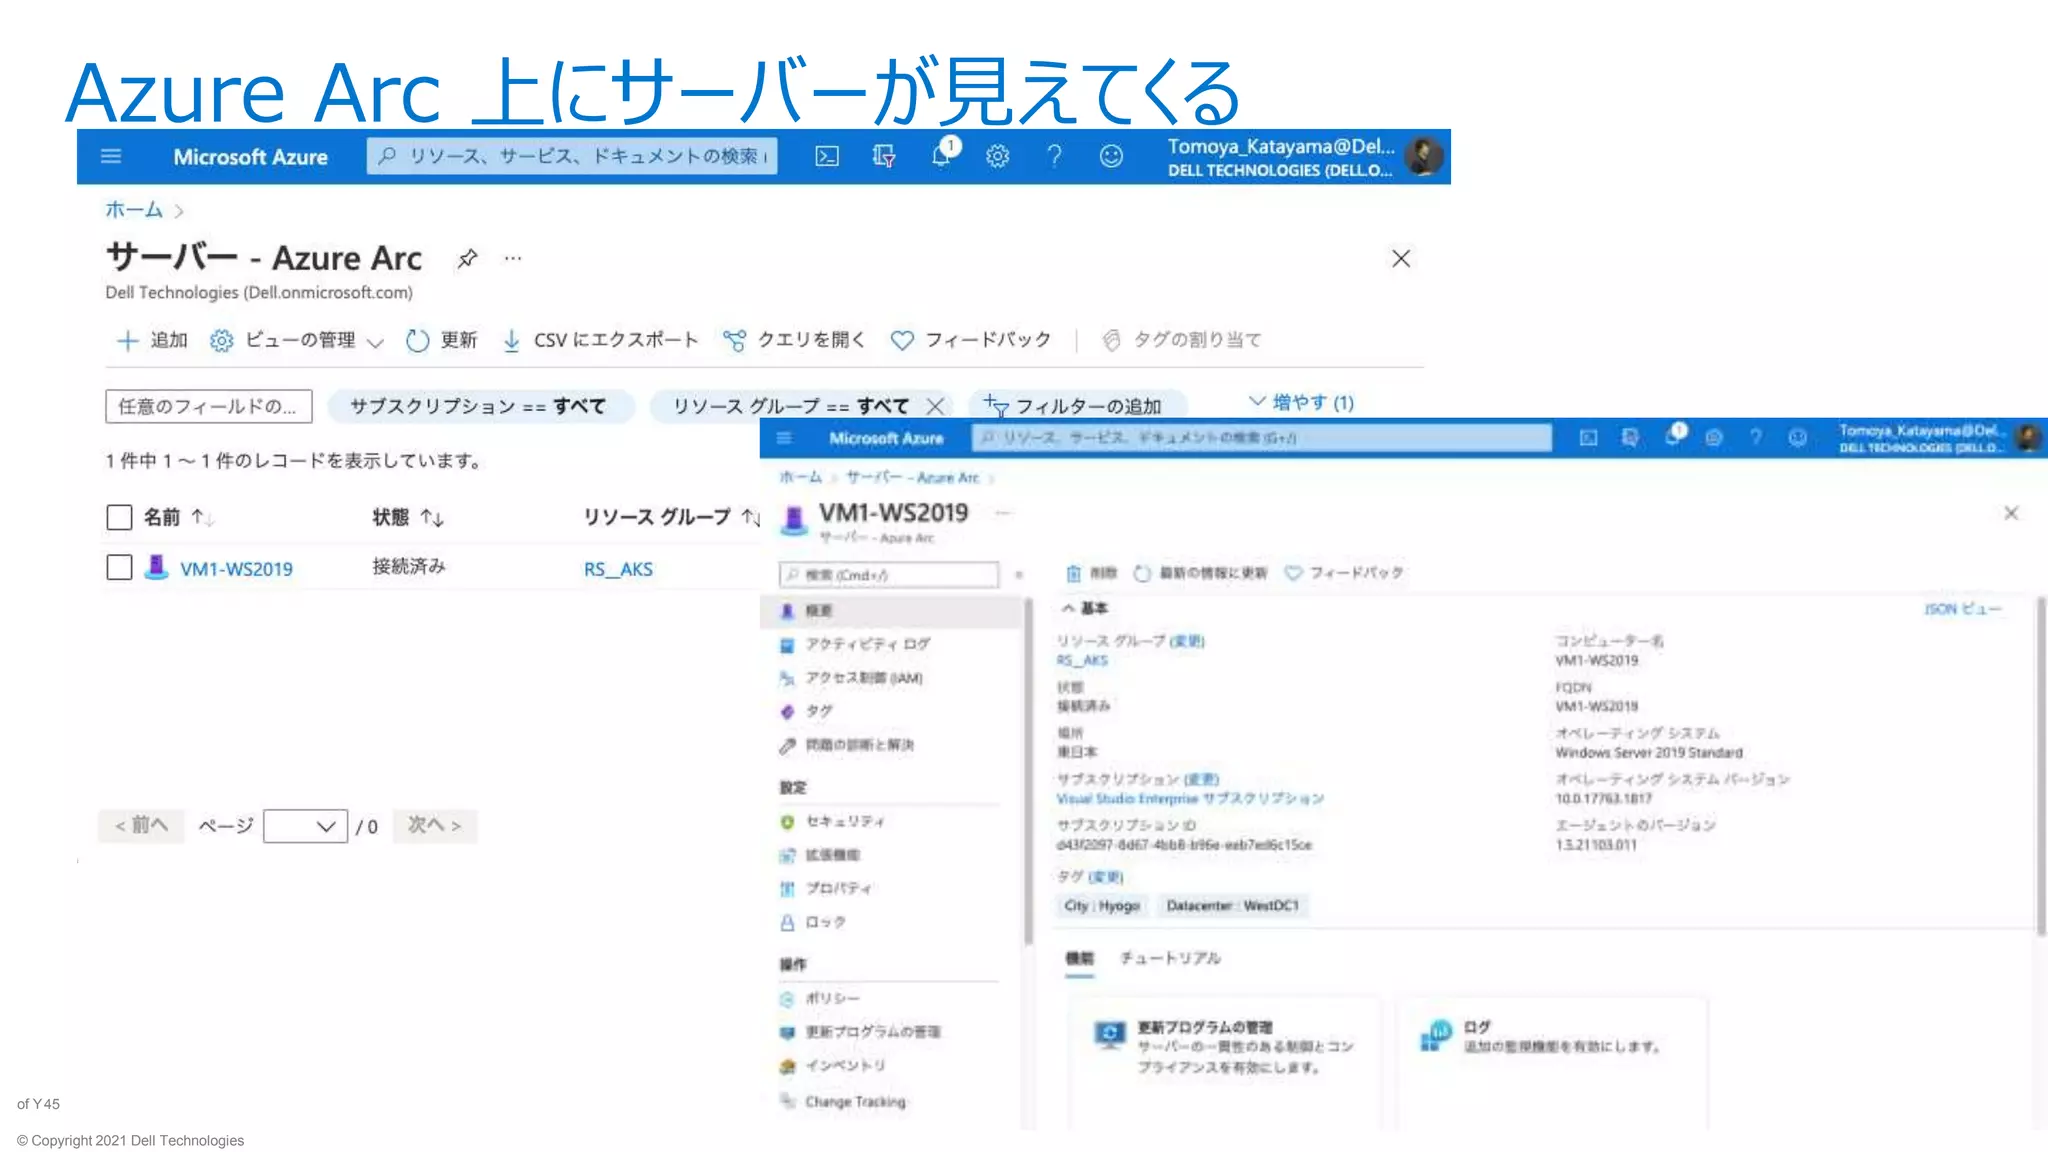Click 更新 to refresh the list
The width and height of the screenshot is (2048, 1152).
point(441,340)
